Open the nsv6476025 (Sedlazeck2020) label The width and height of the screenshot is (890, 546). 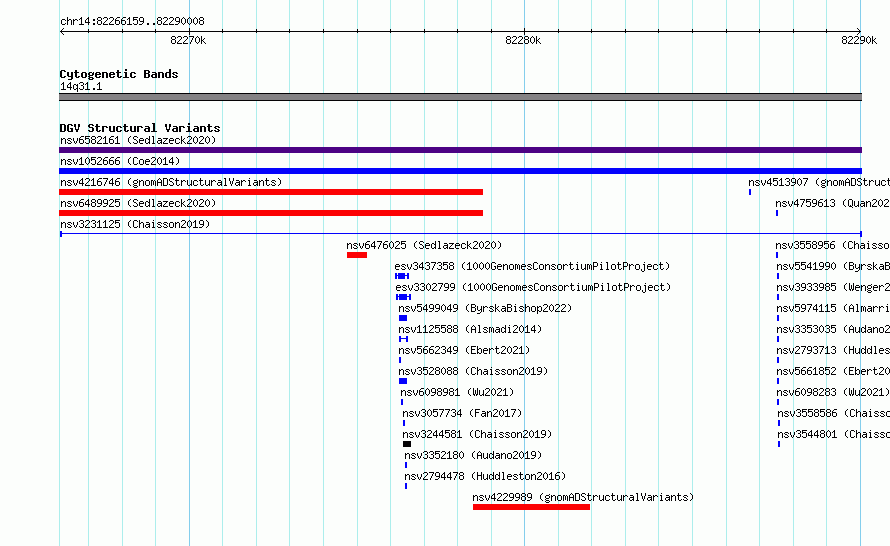(x=424, y=245)
